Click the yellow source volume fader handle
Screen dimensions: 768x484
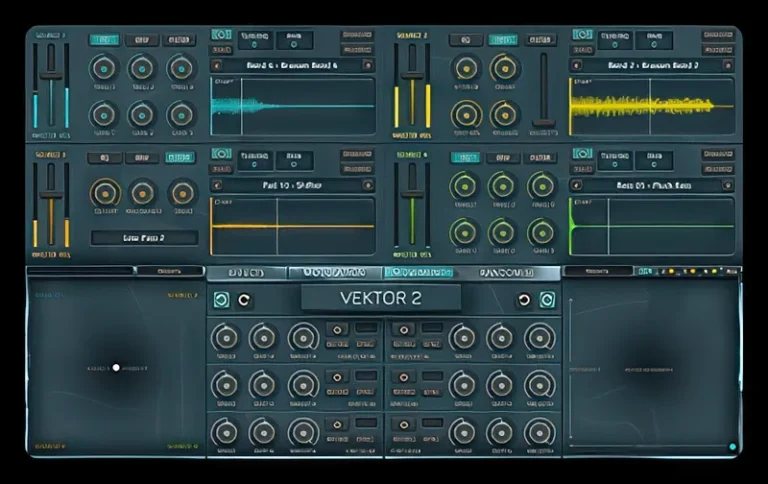pyautogui.click(x=412, y=76)
